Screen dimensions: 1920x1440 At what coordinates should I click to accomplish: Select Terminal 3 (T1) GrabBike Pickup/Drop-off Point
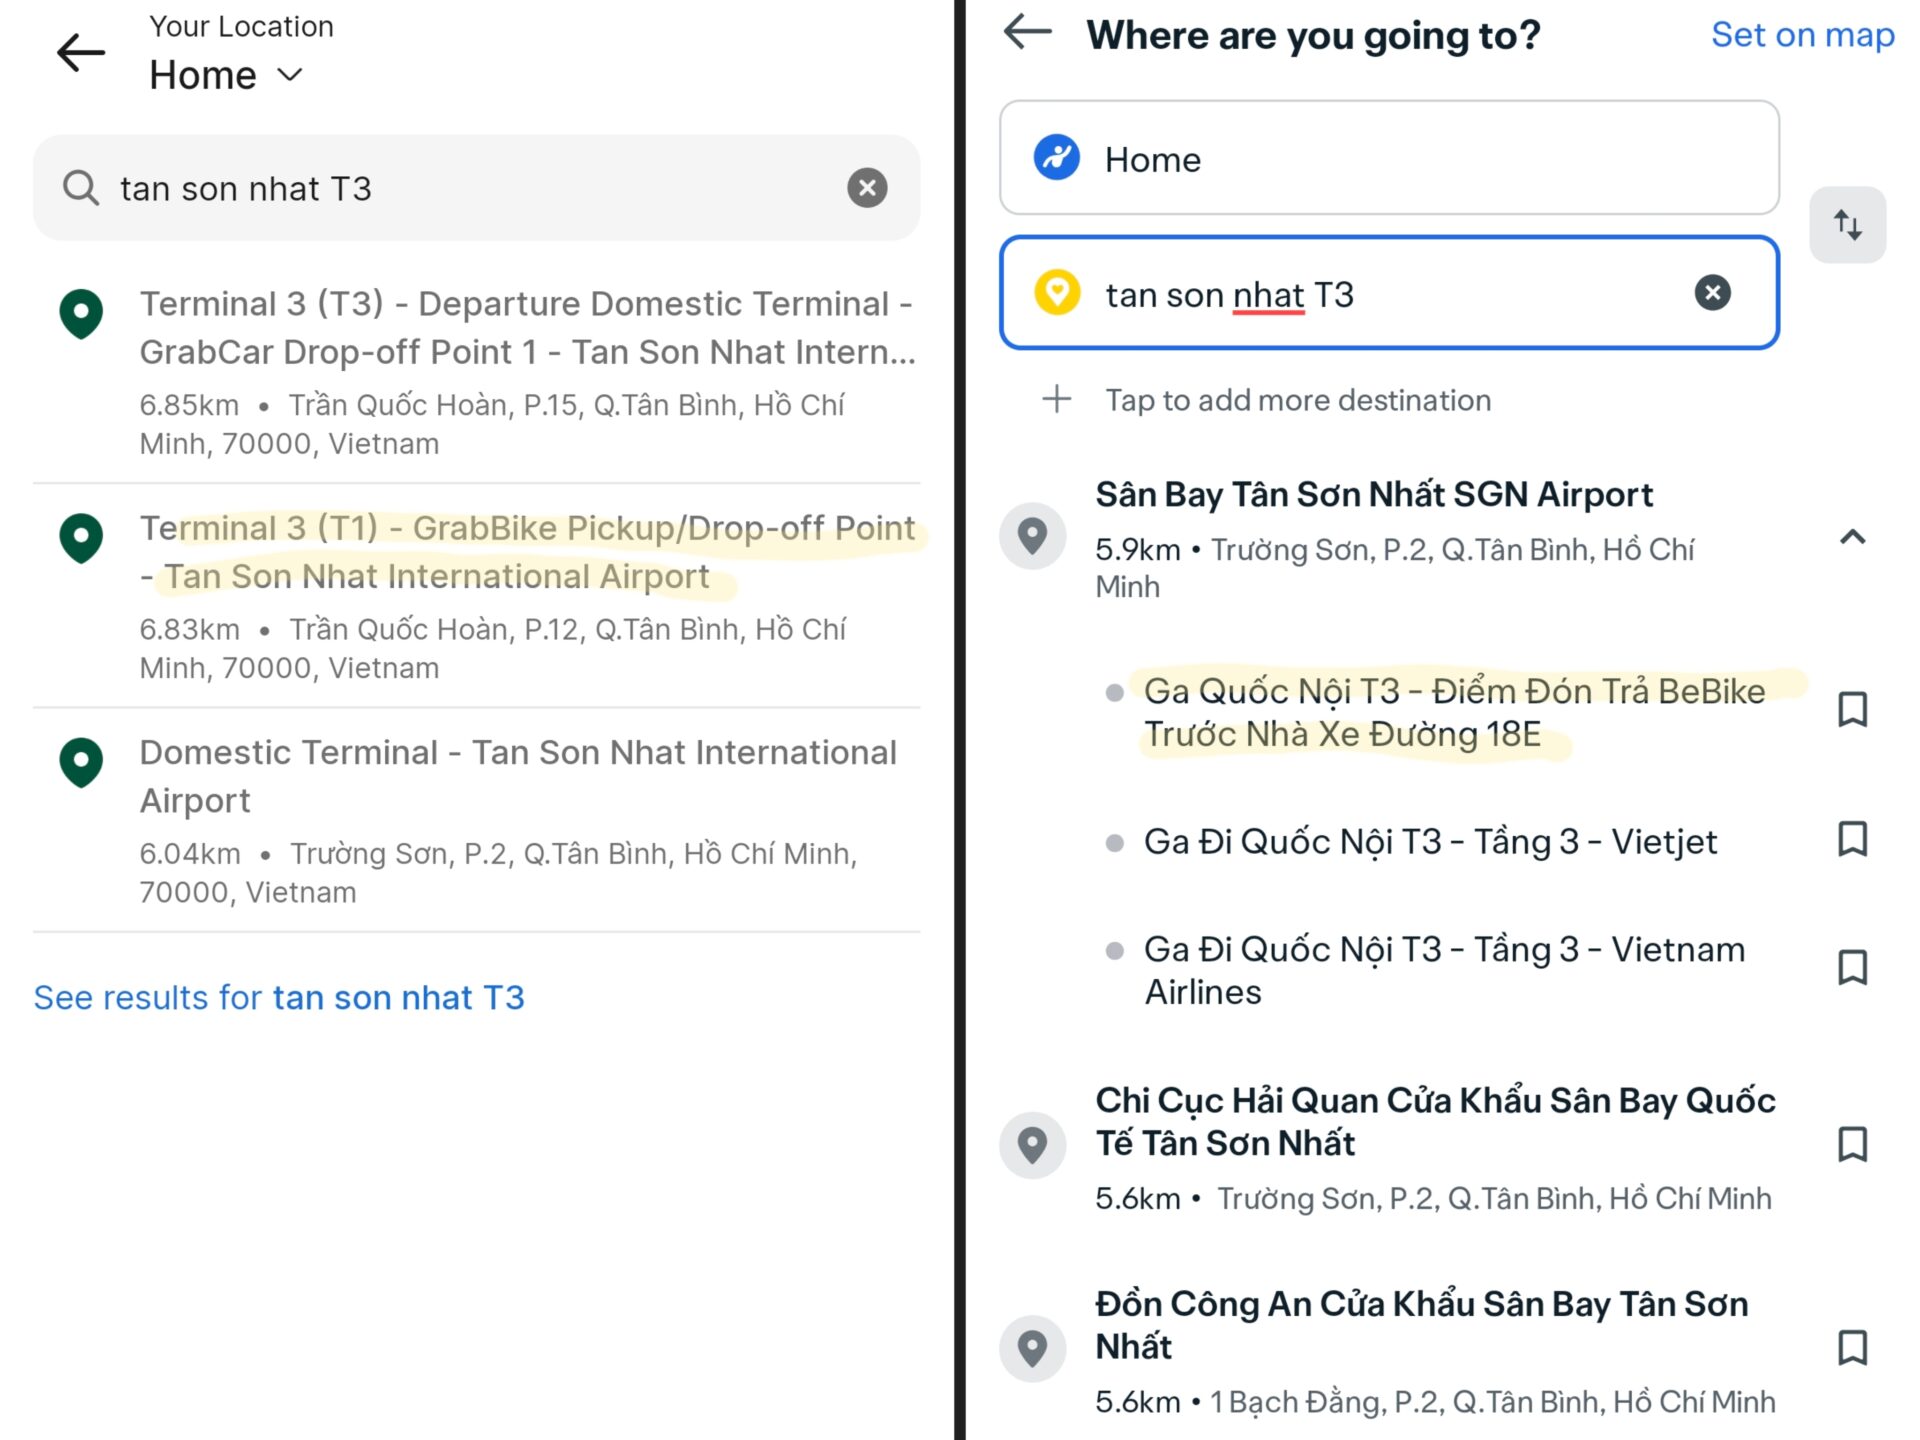[x=476, y=596]
